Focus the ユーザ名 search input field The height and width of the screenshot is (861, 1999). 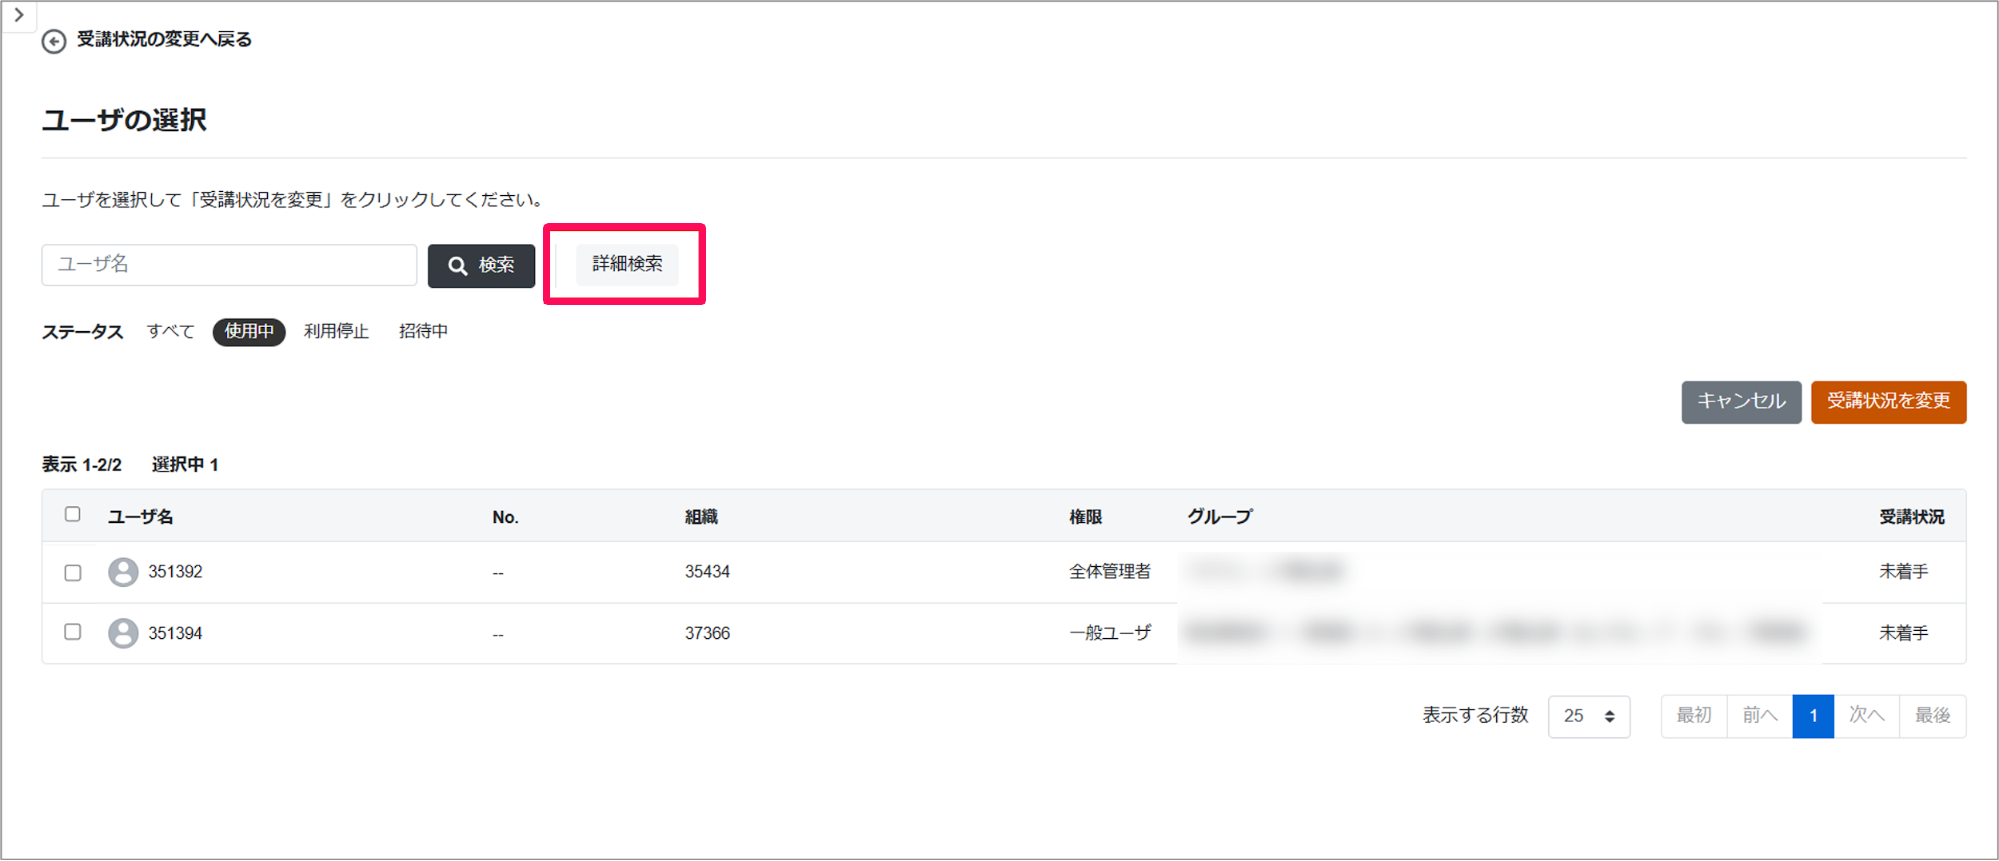(229, 265)
